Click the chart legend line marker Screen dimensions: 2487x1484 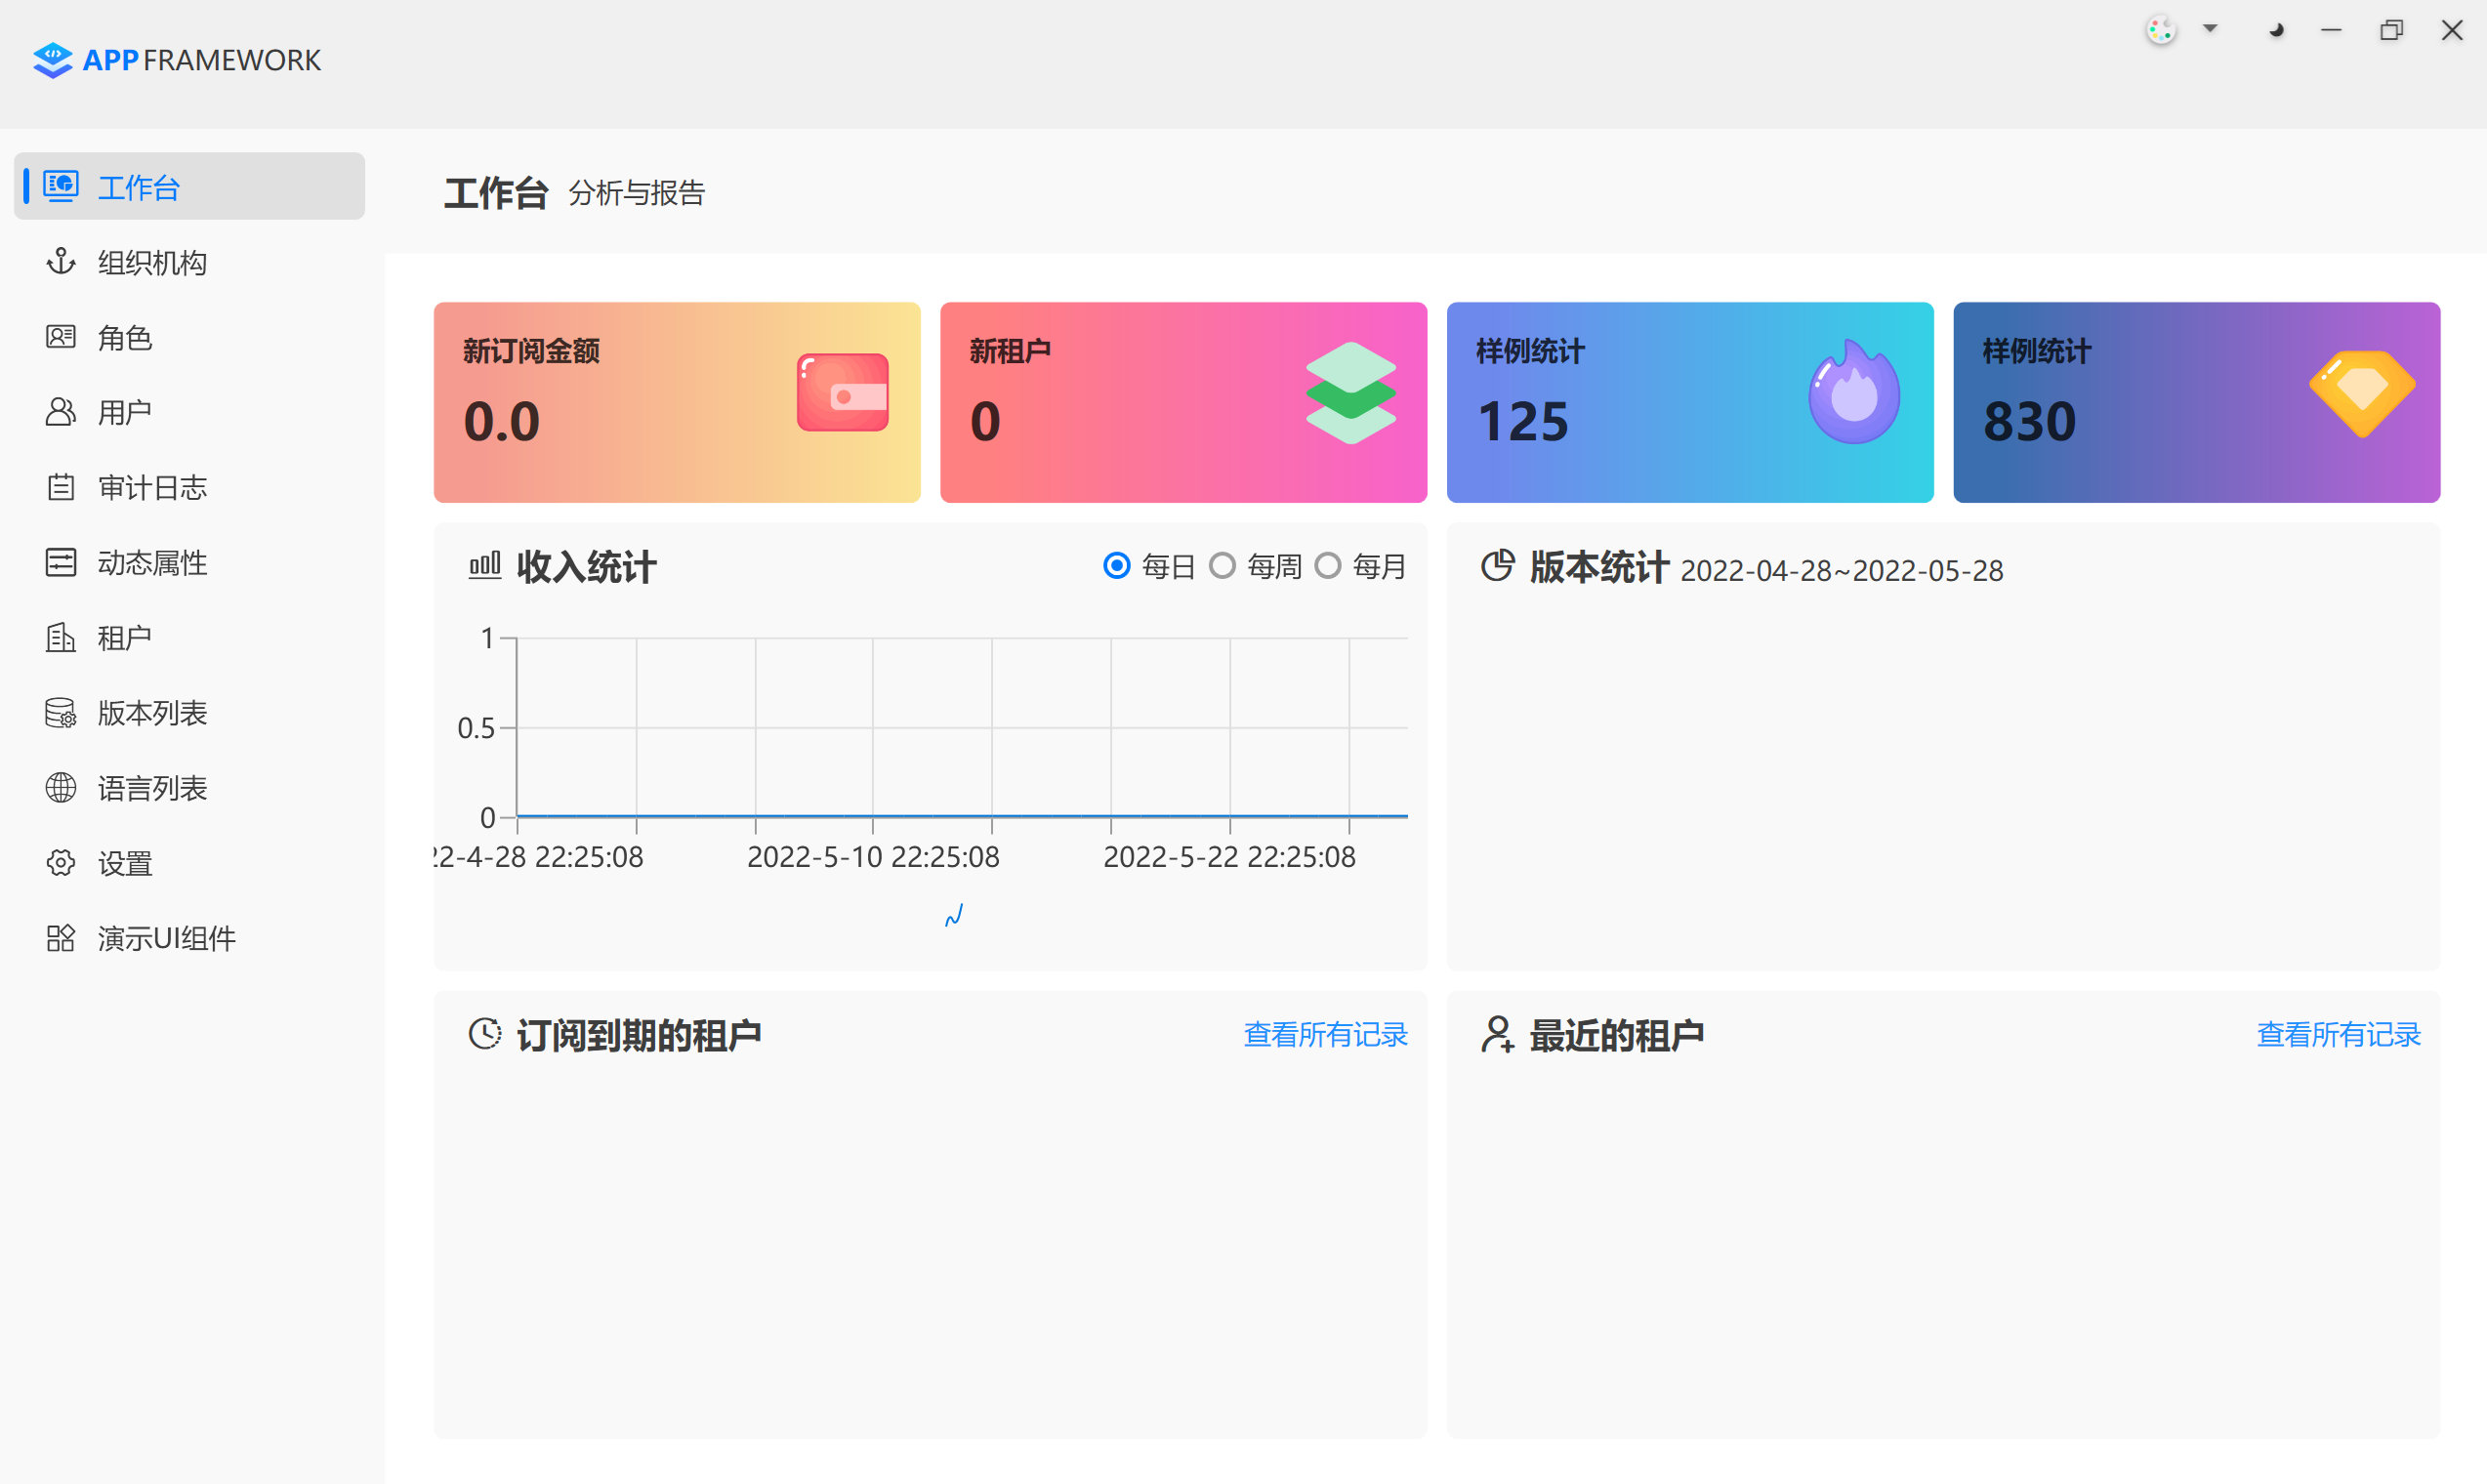click(x=954, y=916)
